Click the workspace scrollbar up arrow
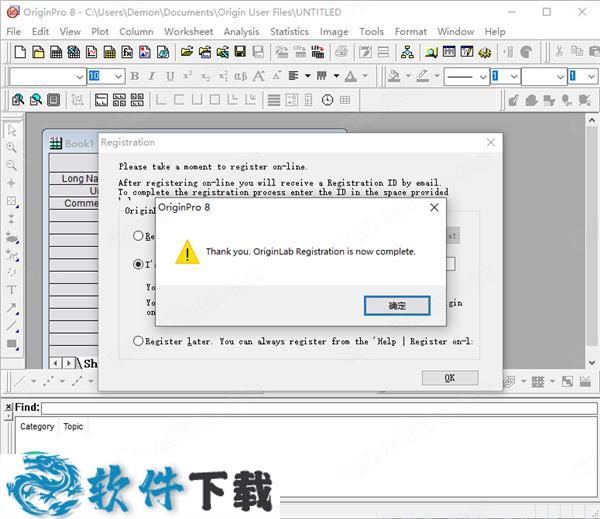The height and width of the screenshot is (519, 600). 592,120
